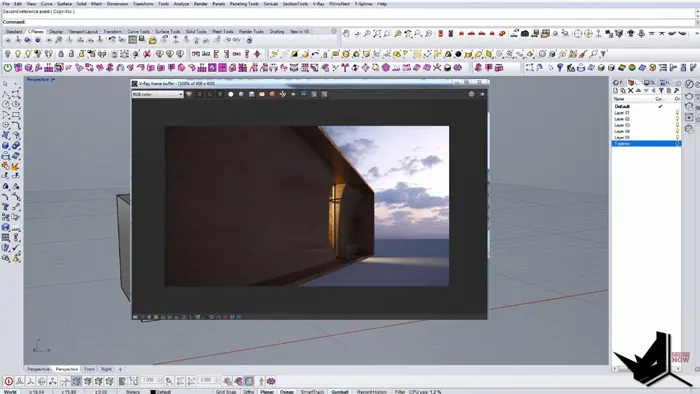
Task: Toggle Planar in status bar
Action: point(267,392)
